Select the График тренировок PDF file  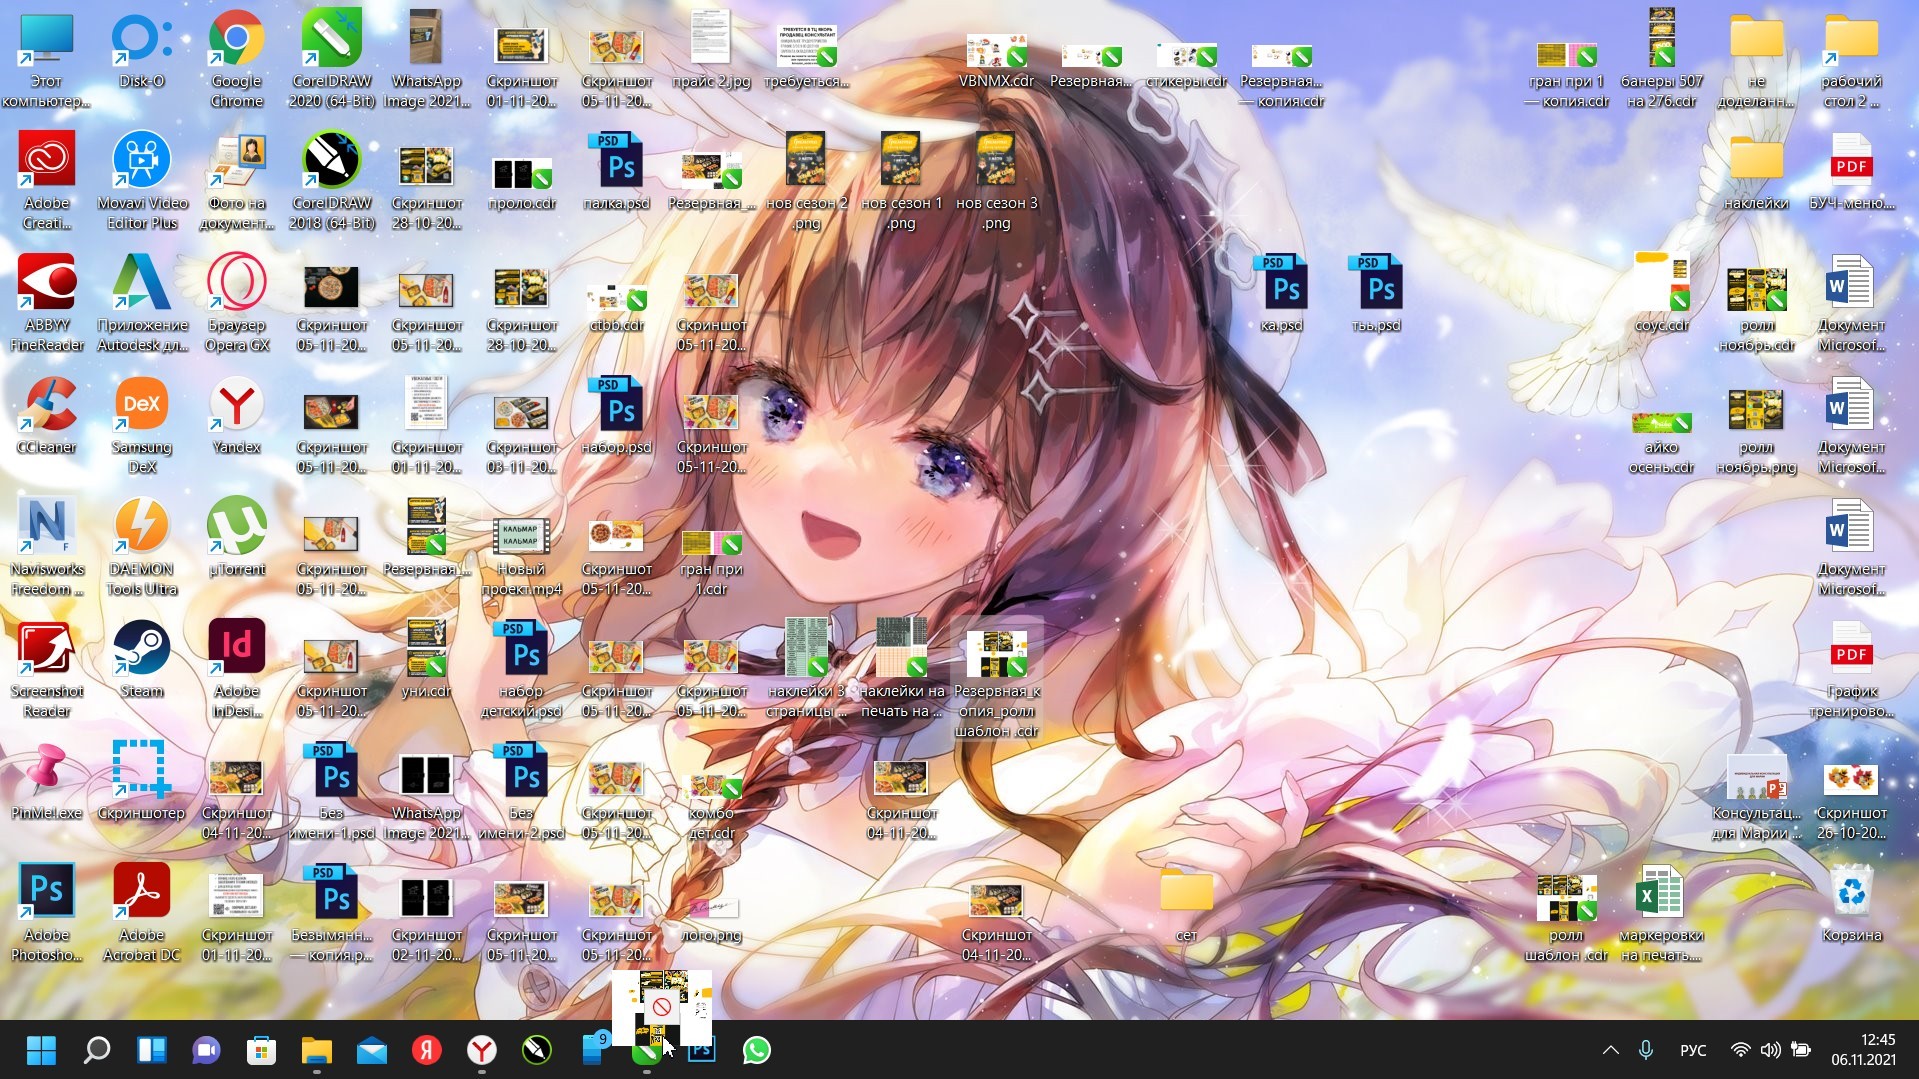coord(1851,670)
